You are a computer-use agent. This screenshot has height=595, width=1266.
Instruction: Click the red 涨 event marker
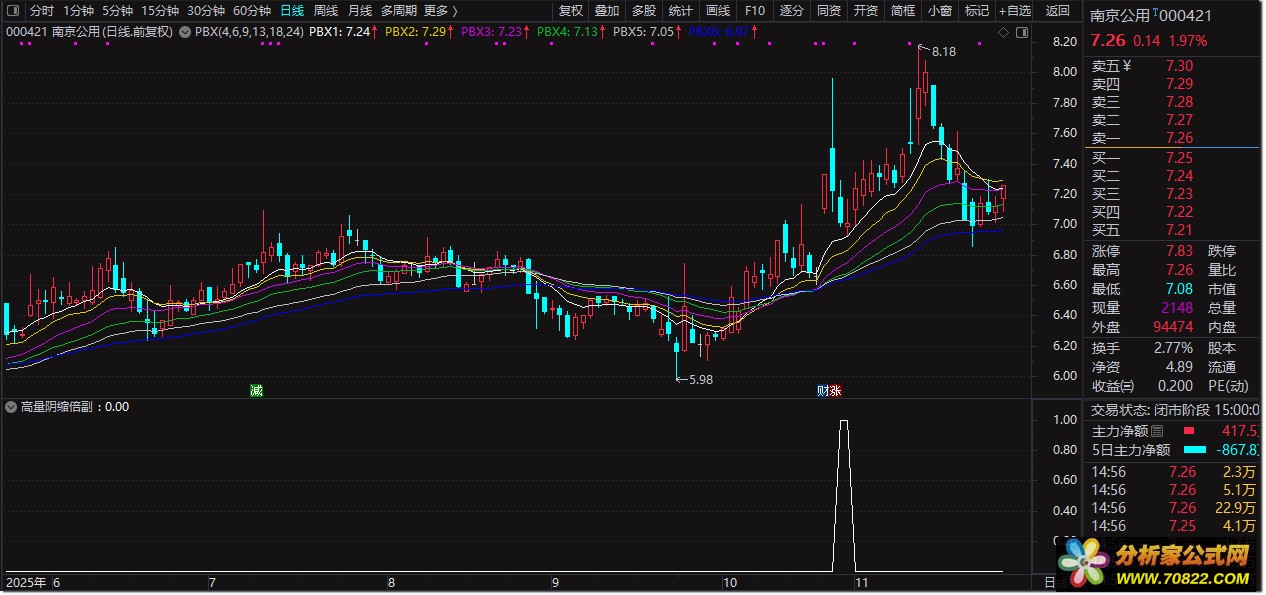click(835, 390)
